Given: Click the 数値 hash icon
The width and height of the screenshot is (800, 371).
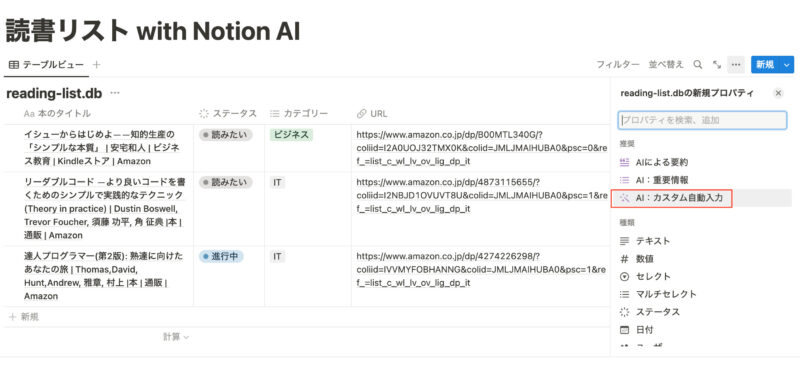Looking at the screenshot, I should (624, 259).
